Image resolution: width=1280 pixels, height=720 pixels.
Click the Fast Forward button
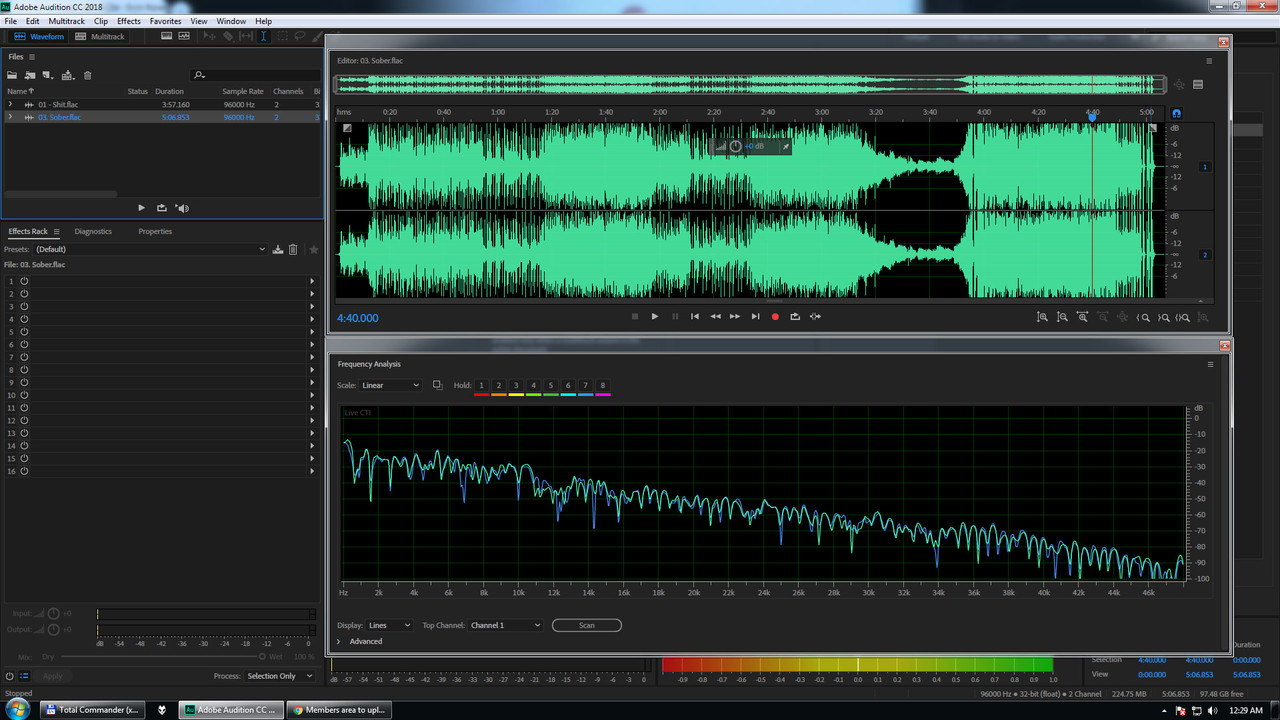[x=735, y=316]
